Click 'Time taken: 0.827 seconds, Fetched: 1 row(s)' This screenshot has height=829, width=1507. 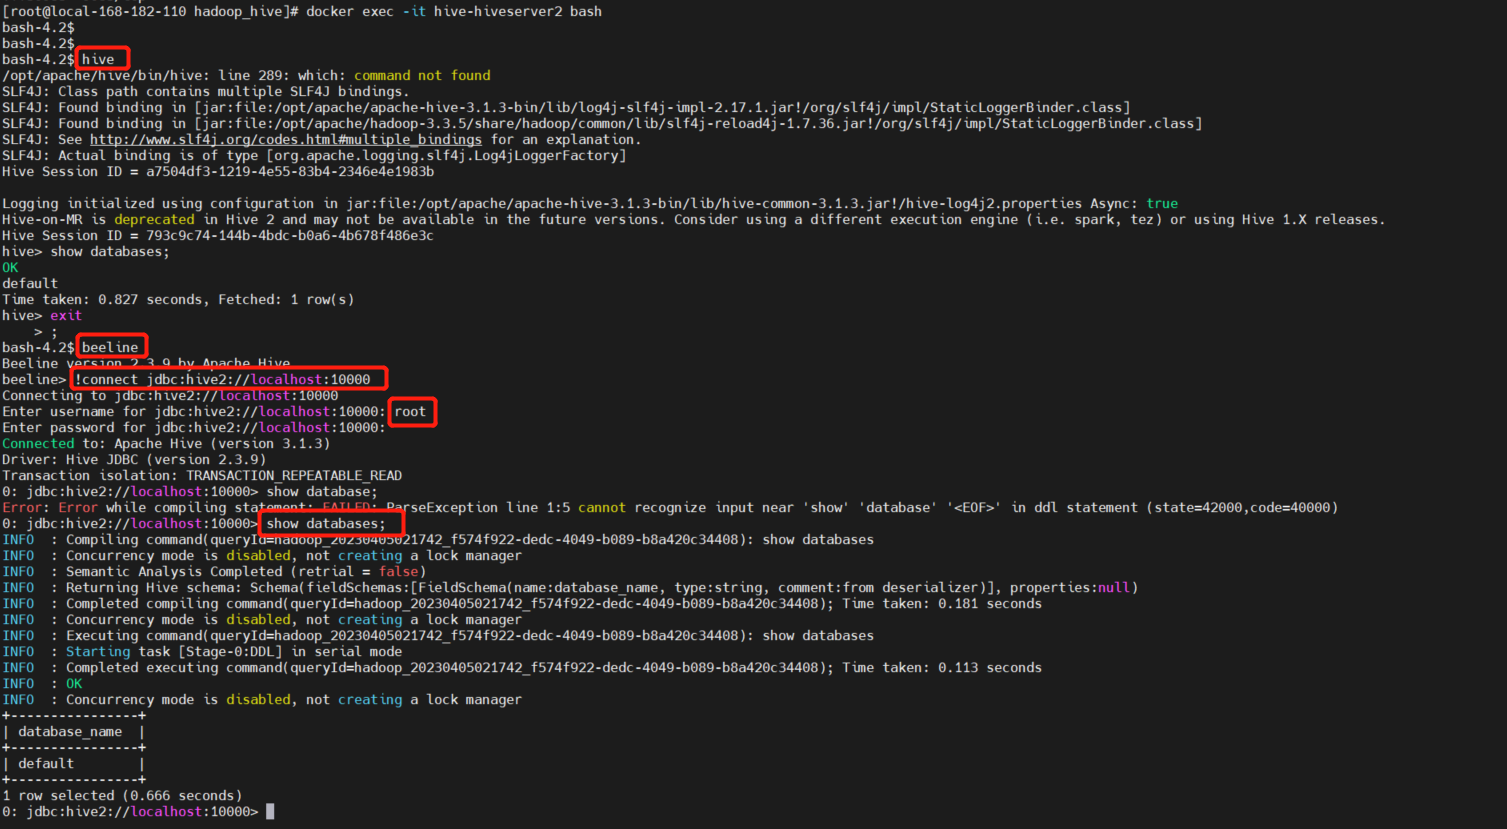point(178,300)
